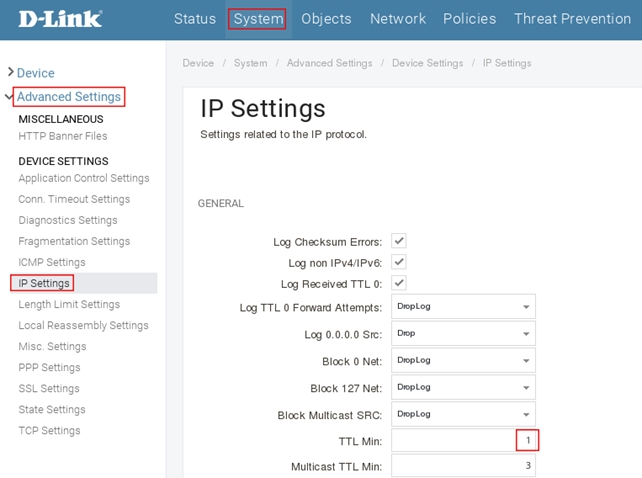
Task: Go to the Network tab
Action: click(x=398, y=19)
